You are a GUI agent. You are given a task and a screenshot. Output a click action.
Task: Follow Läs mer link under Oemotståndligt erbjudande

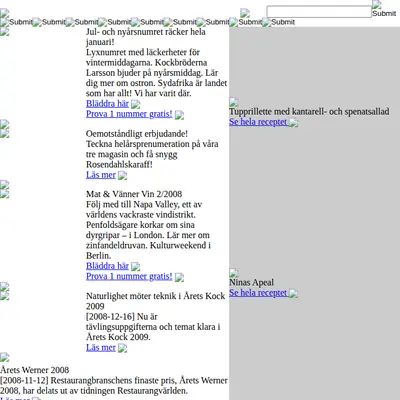(x=101, y=175)
